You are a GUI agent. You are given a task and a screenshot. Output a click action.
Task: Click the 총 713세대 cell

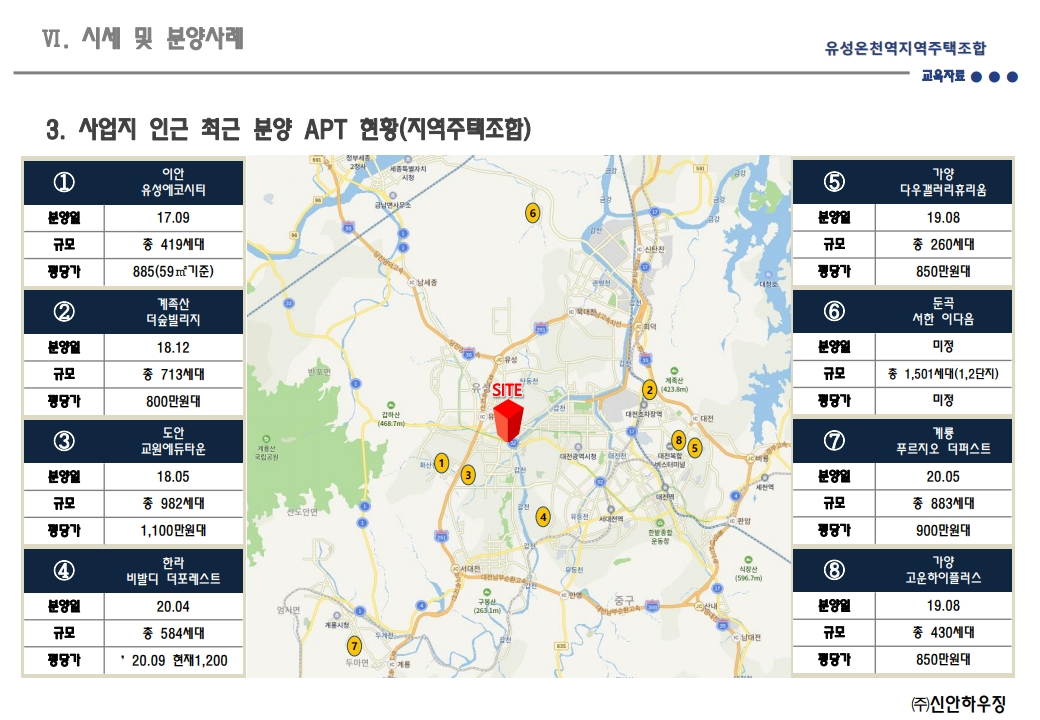(x=173, y=375)
